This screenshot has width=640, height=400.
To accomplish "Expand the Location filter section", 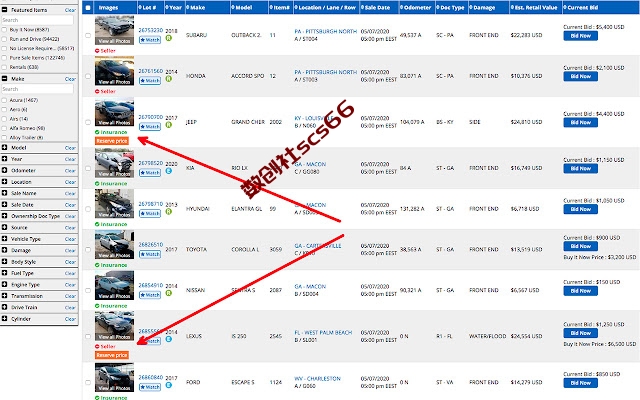I will 4,182.
